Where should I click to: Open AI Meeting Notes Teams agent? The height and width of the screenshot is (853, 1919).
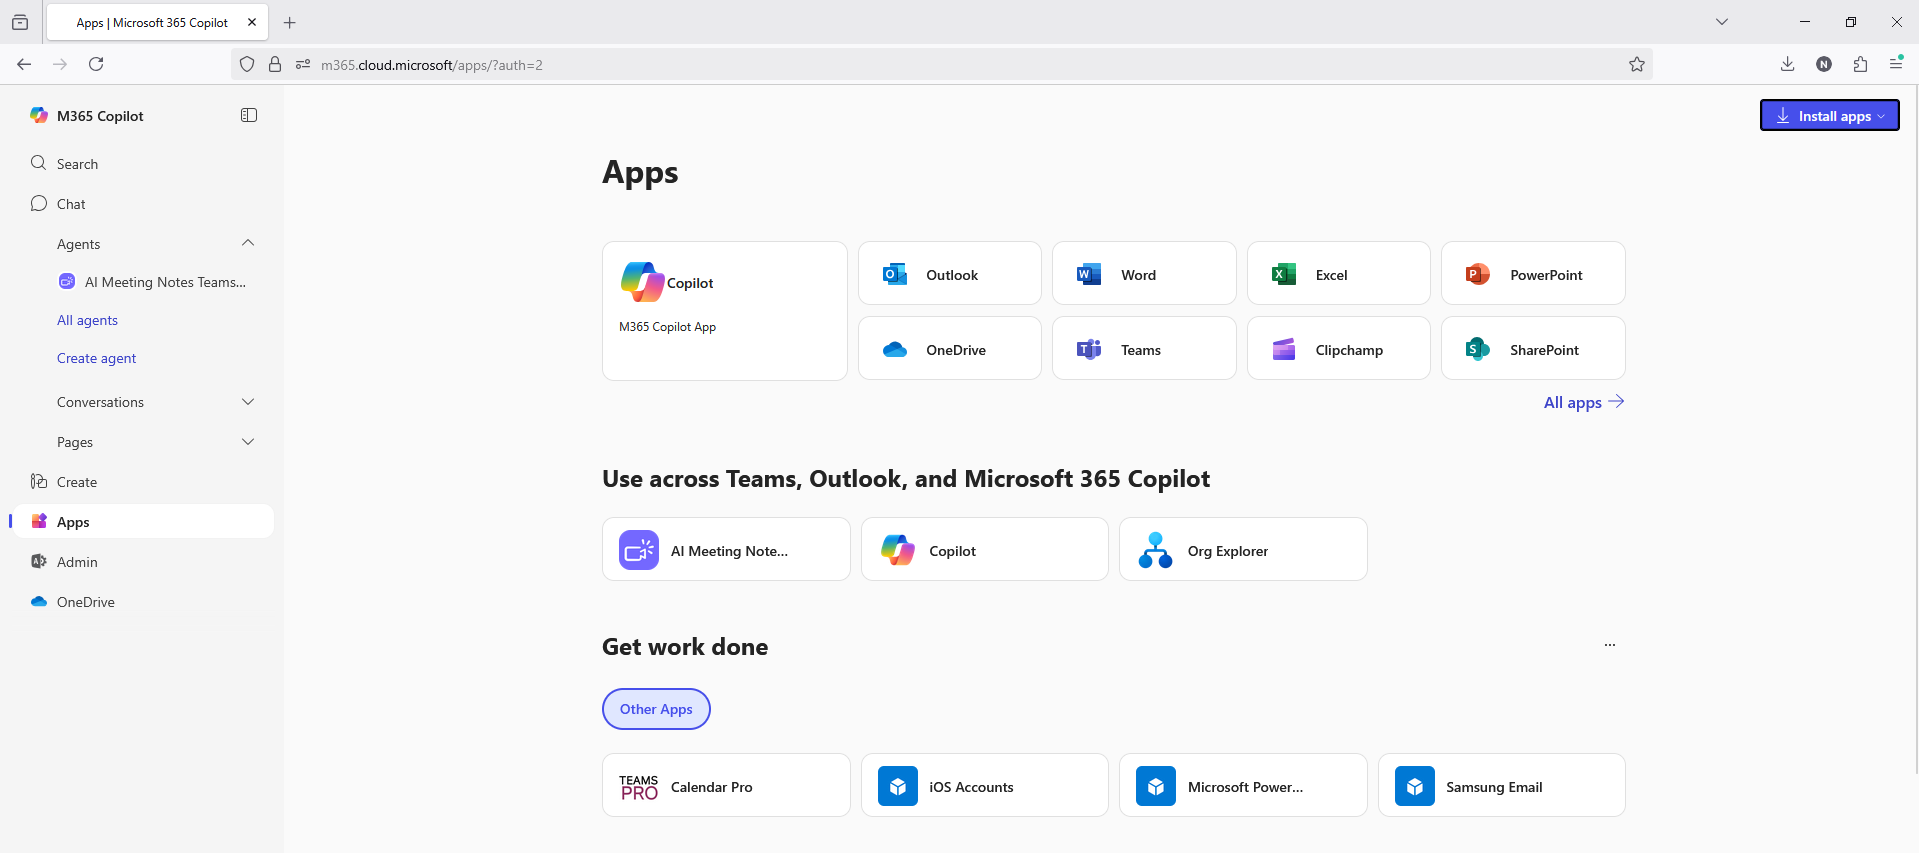pos(153,282)
